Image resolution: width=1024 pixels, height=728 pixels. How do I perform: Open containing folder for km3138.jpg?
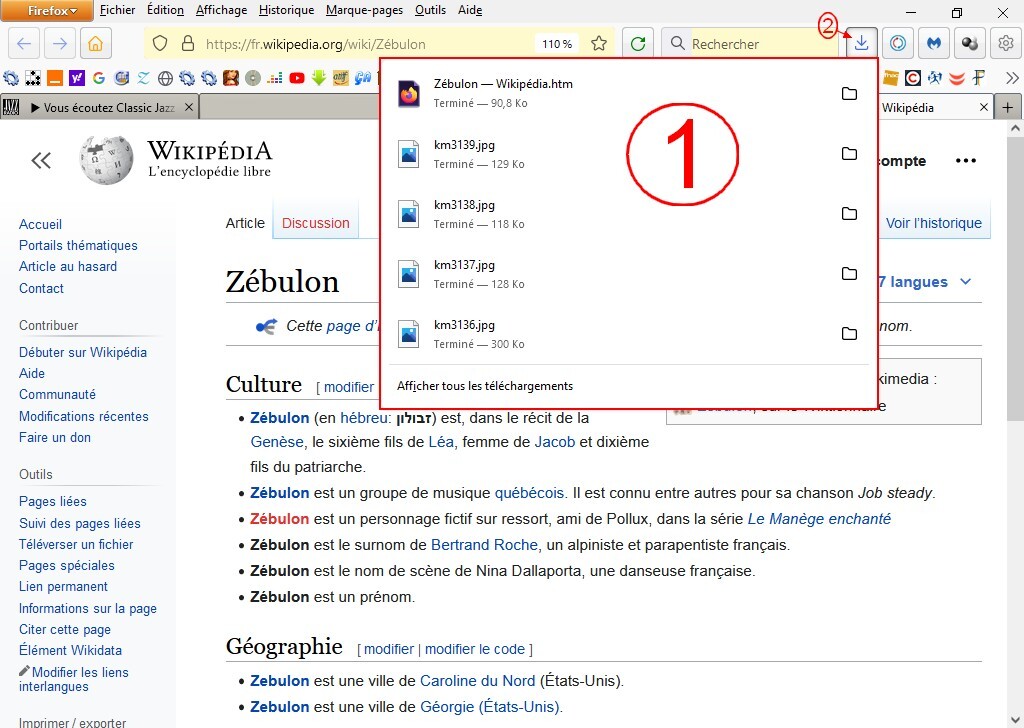tap(849, 214)
